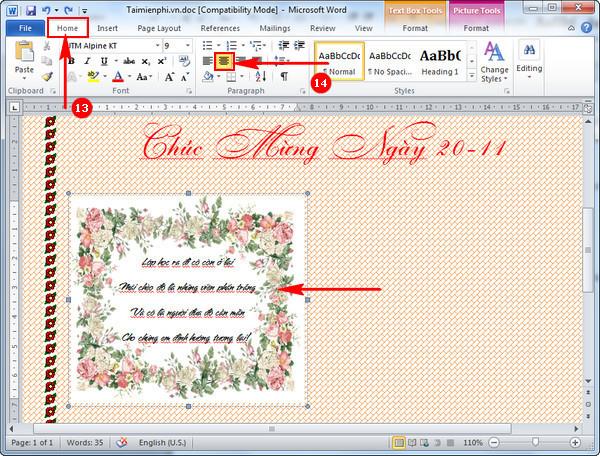Screen dimensions: 600x456
Task: Toggle Align Text Left
Action: [x=207, y=61]
